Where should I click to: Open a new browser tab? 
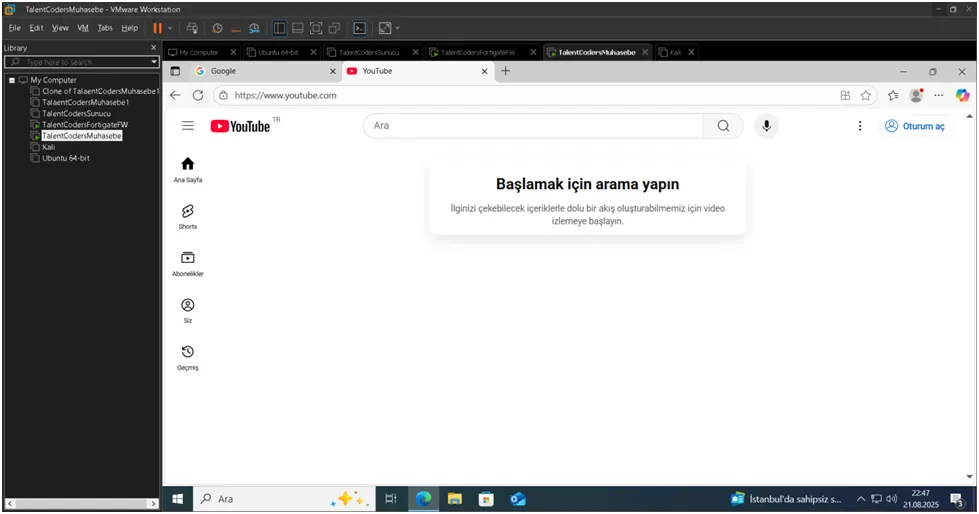tap(506, 71)
